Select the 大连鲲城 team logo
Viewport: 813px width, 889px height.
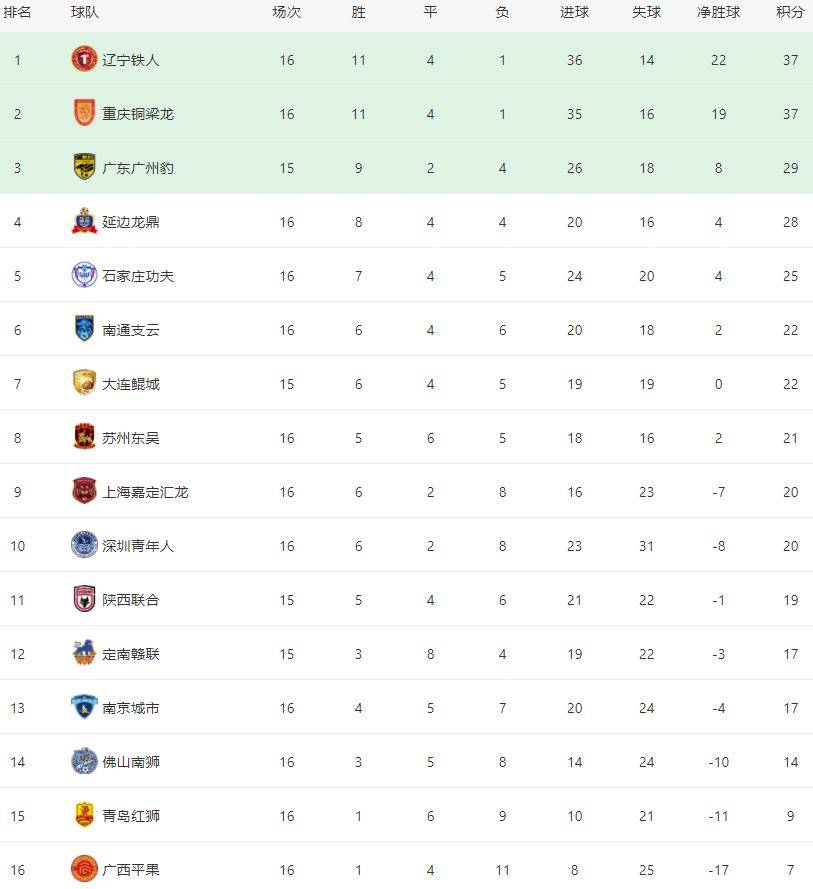(x=84, y=383)
